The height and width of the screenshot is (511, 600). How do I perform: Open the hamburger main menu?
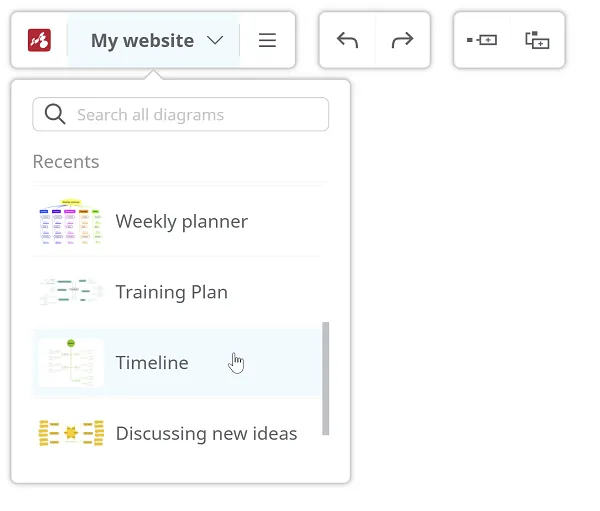[267, 40]
